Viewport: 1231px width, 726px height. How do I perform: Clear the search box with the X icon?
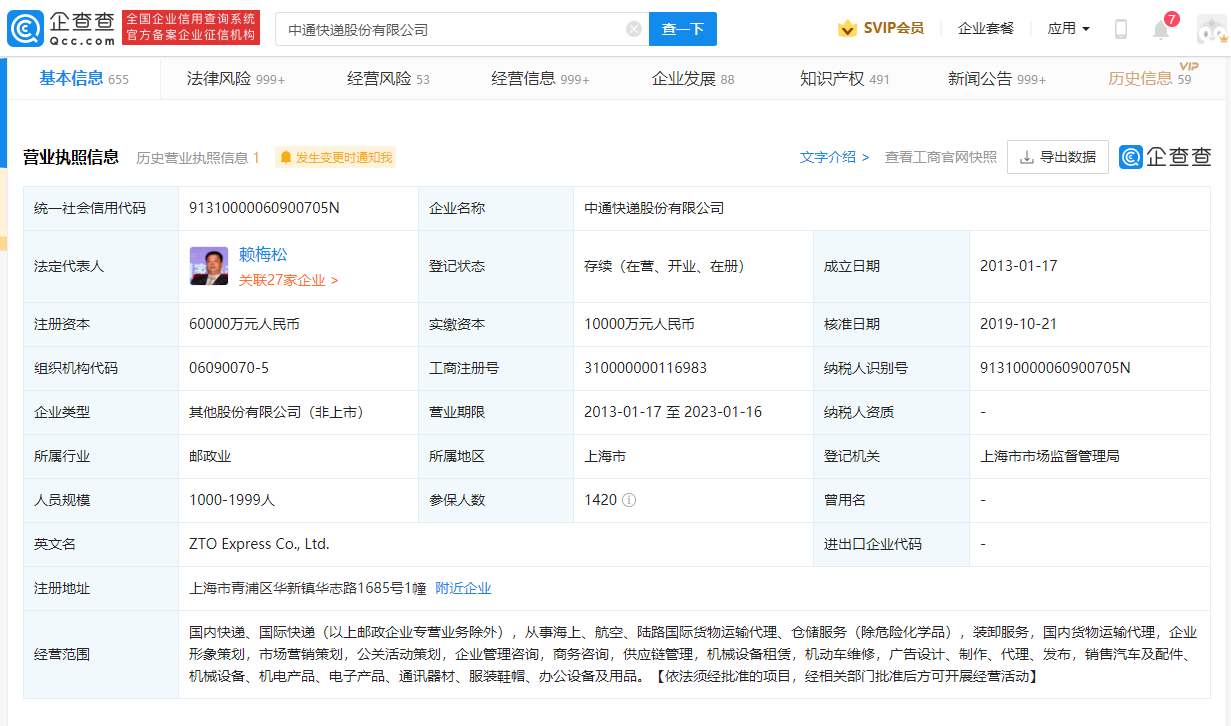point(634,29)
